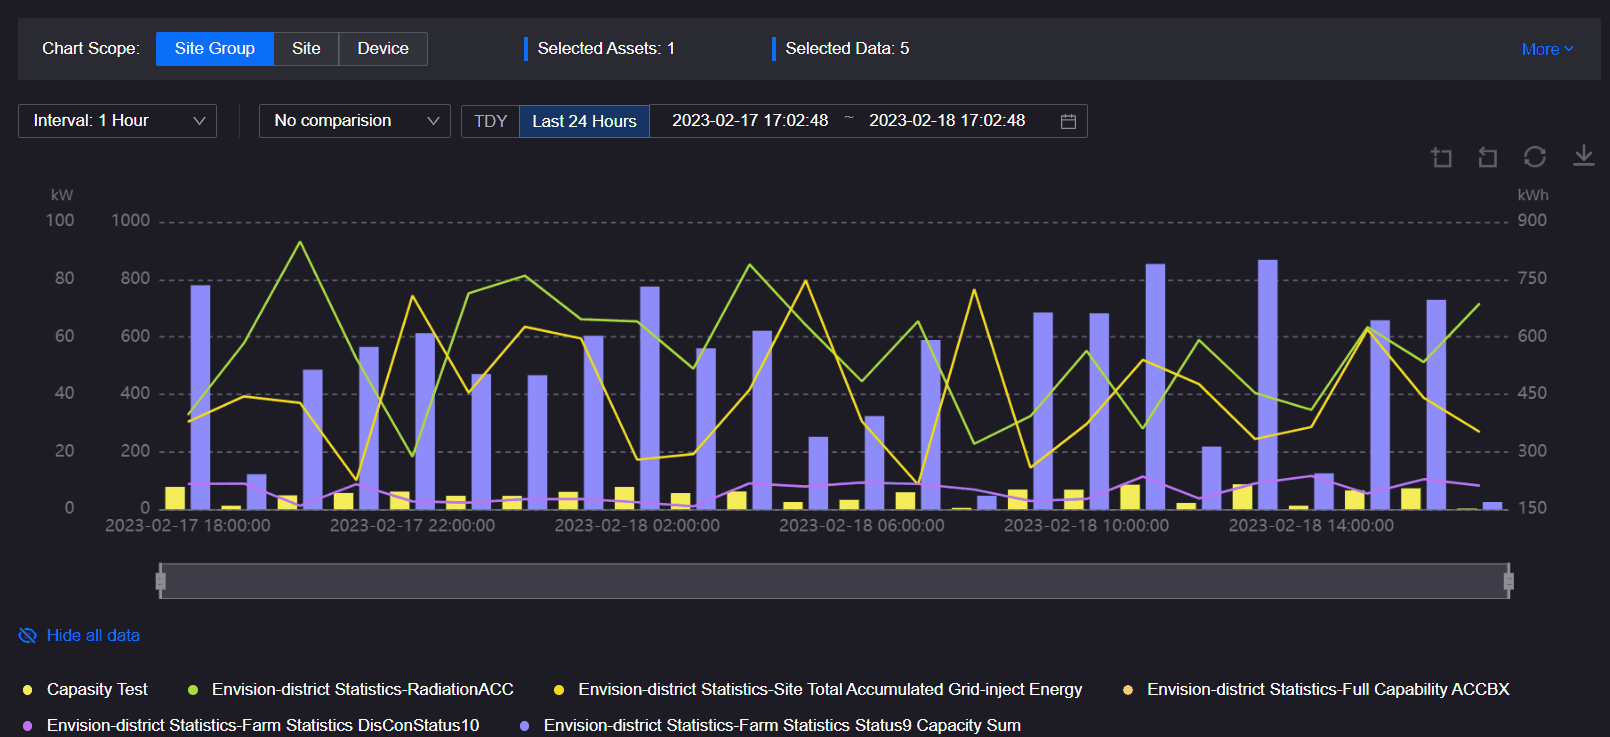Click the crossed-eye Hide all data icon

(x=28, y=636)
